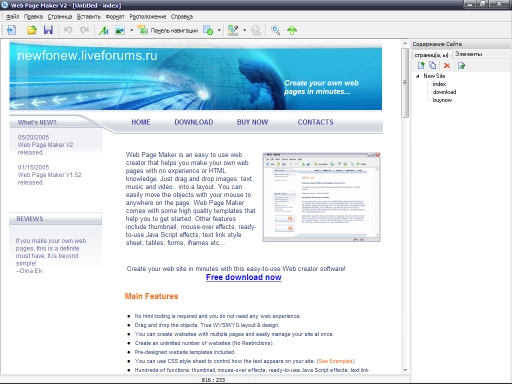This screenshot has width=512, height=384.
Task: Click the scroll down arrow of page scrollbar
Action: pos(405,370)
